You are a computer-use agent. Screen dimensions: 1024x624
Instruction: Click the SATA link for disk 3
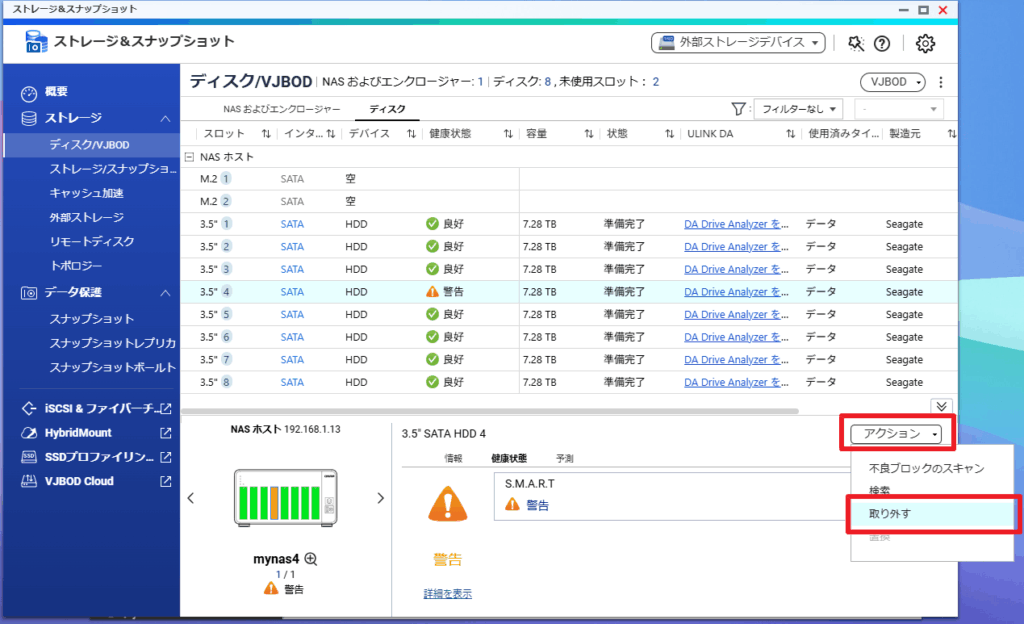pos(292,269)
